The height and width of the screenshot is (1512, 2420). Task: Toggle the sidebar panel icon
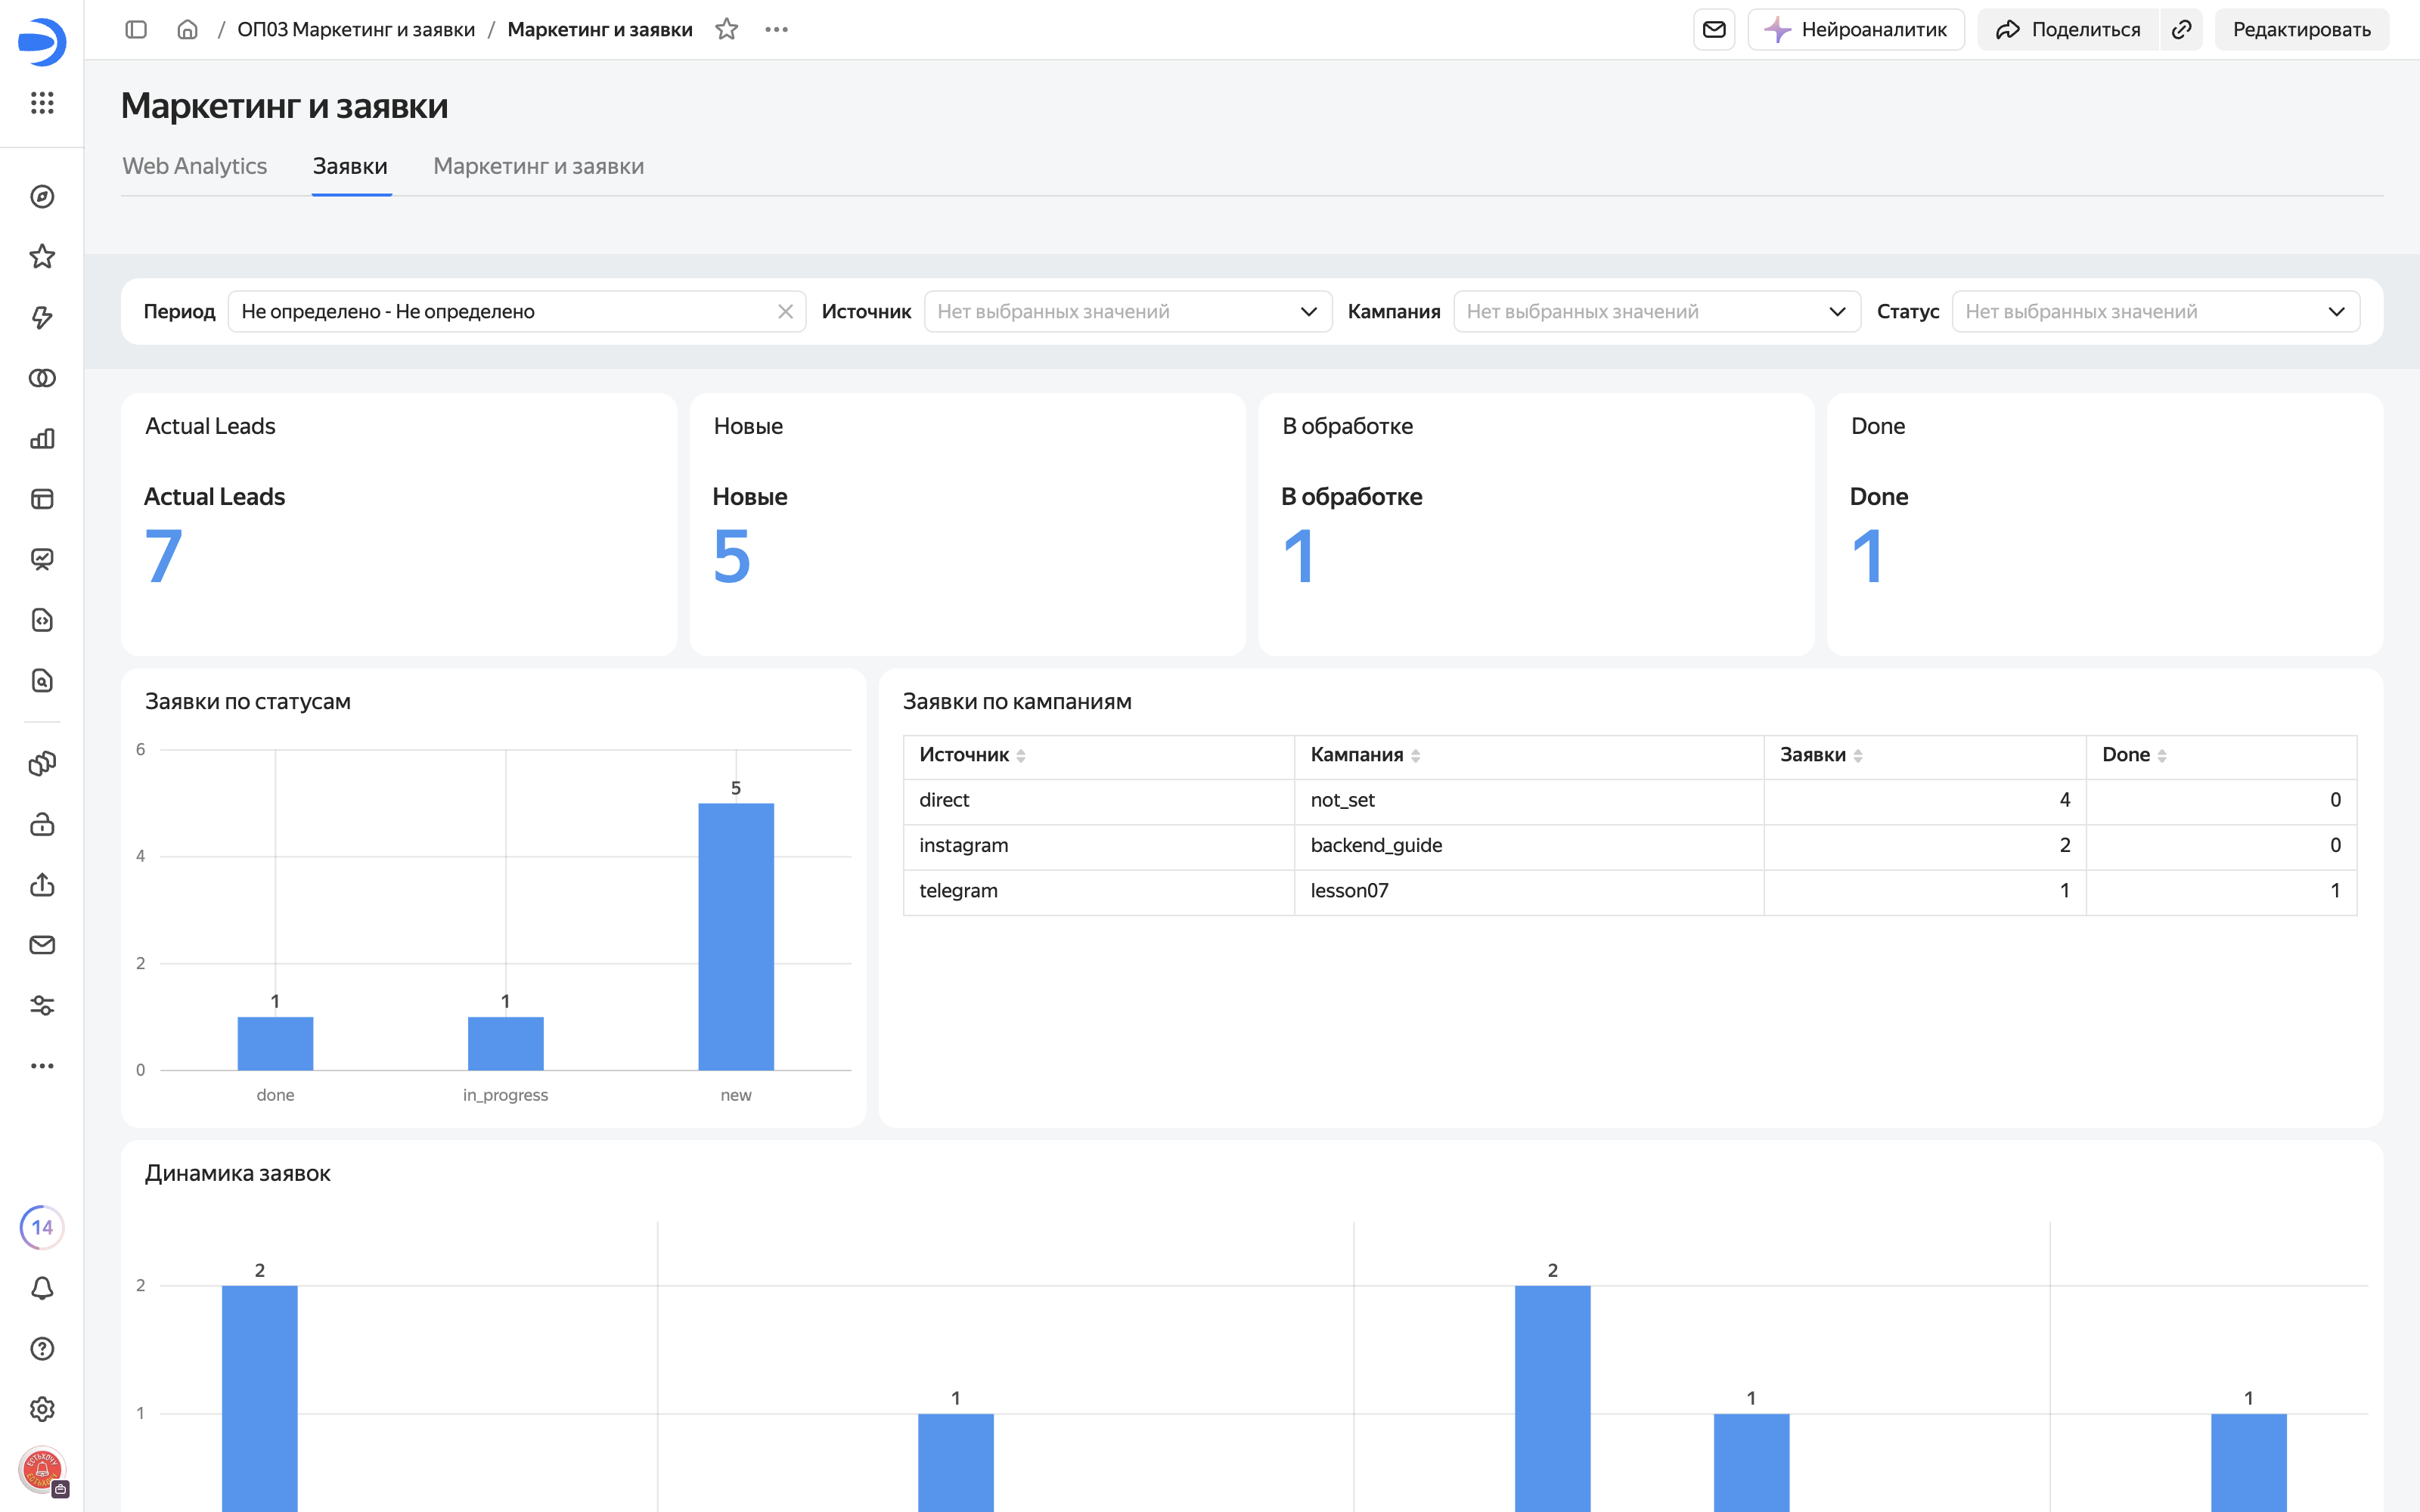point(136,30)
